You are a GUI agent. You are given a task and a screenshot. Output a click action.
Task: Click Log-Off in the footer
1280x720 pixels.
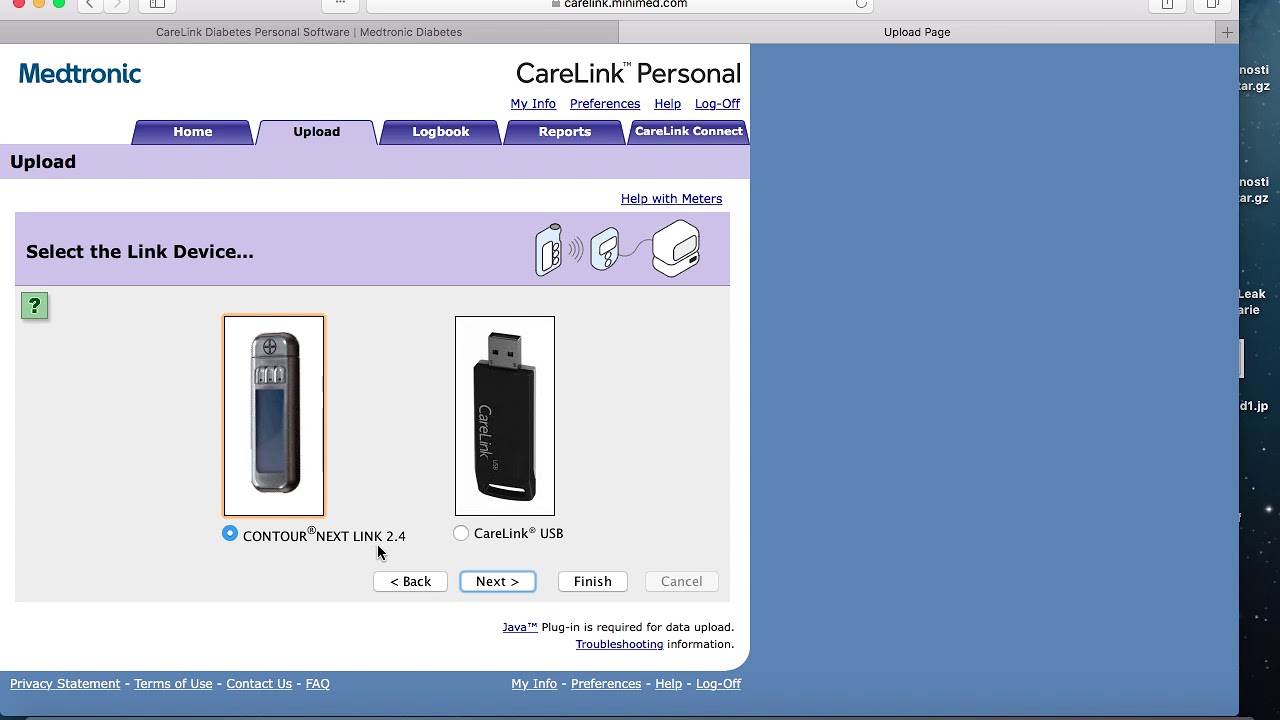click(718, 684)
